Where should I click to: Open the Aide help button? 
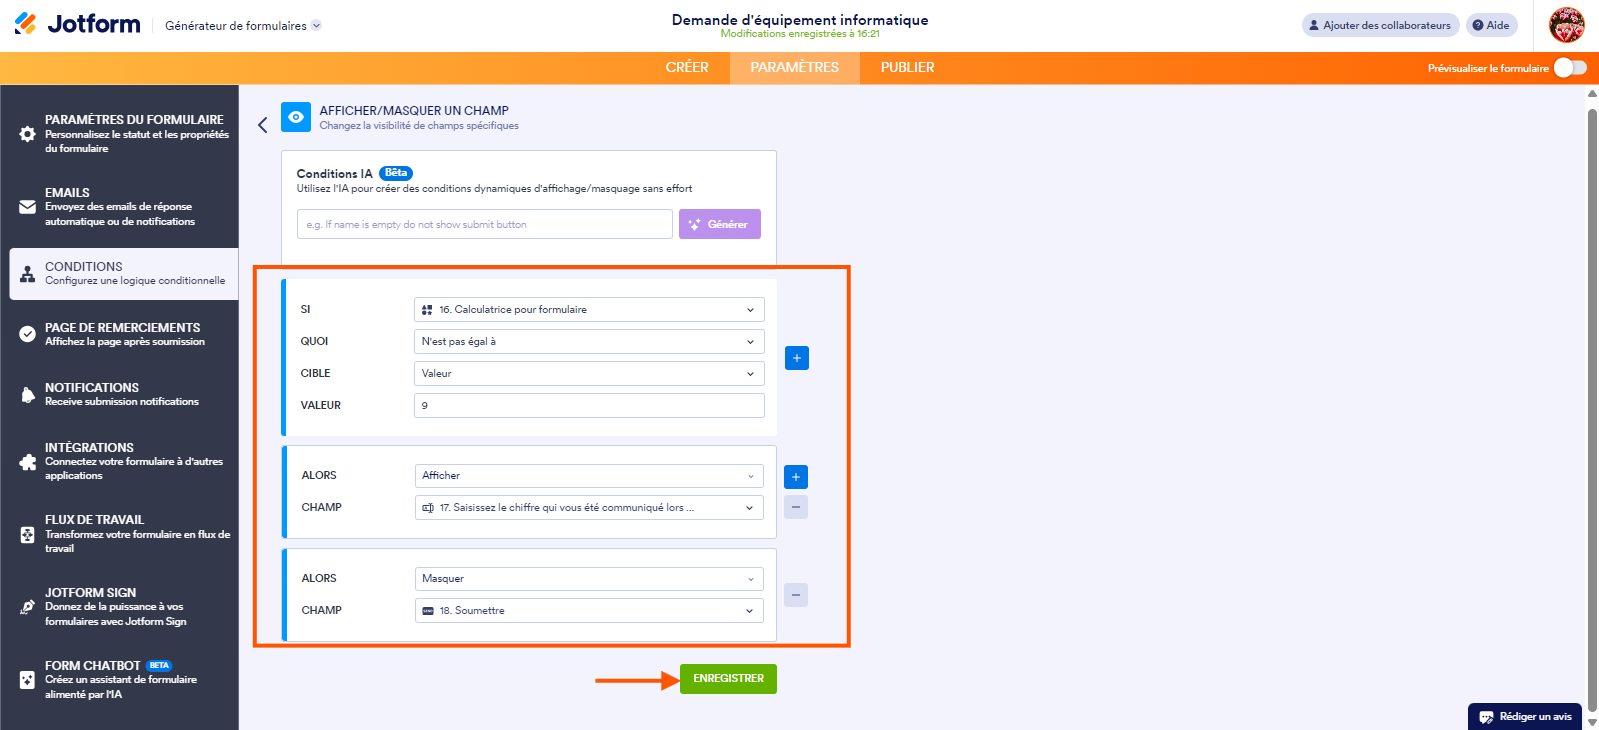1491,25
